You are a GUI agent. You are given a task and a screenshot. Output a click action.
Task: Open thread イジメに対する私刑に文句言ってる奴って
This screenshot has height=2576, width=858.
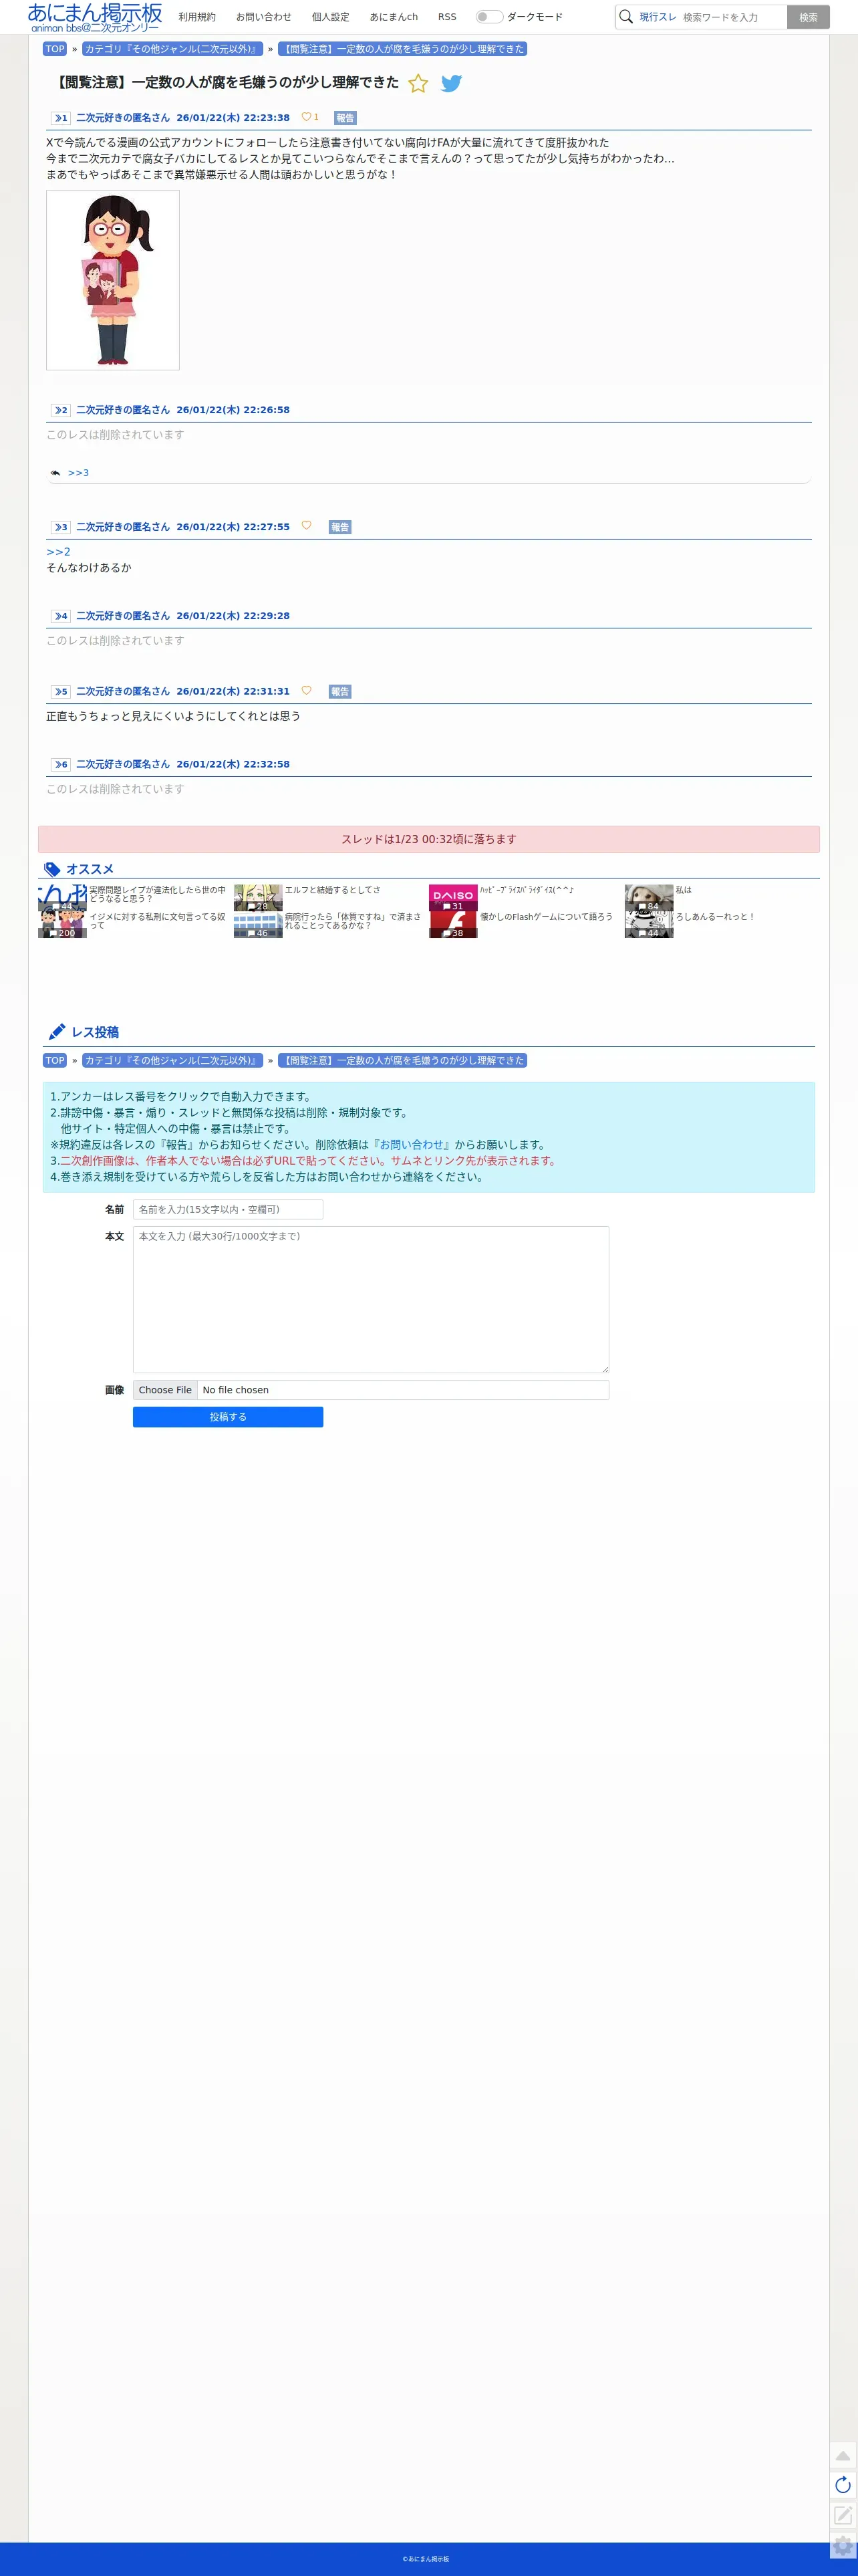158,921
